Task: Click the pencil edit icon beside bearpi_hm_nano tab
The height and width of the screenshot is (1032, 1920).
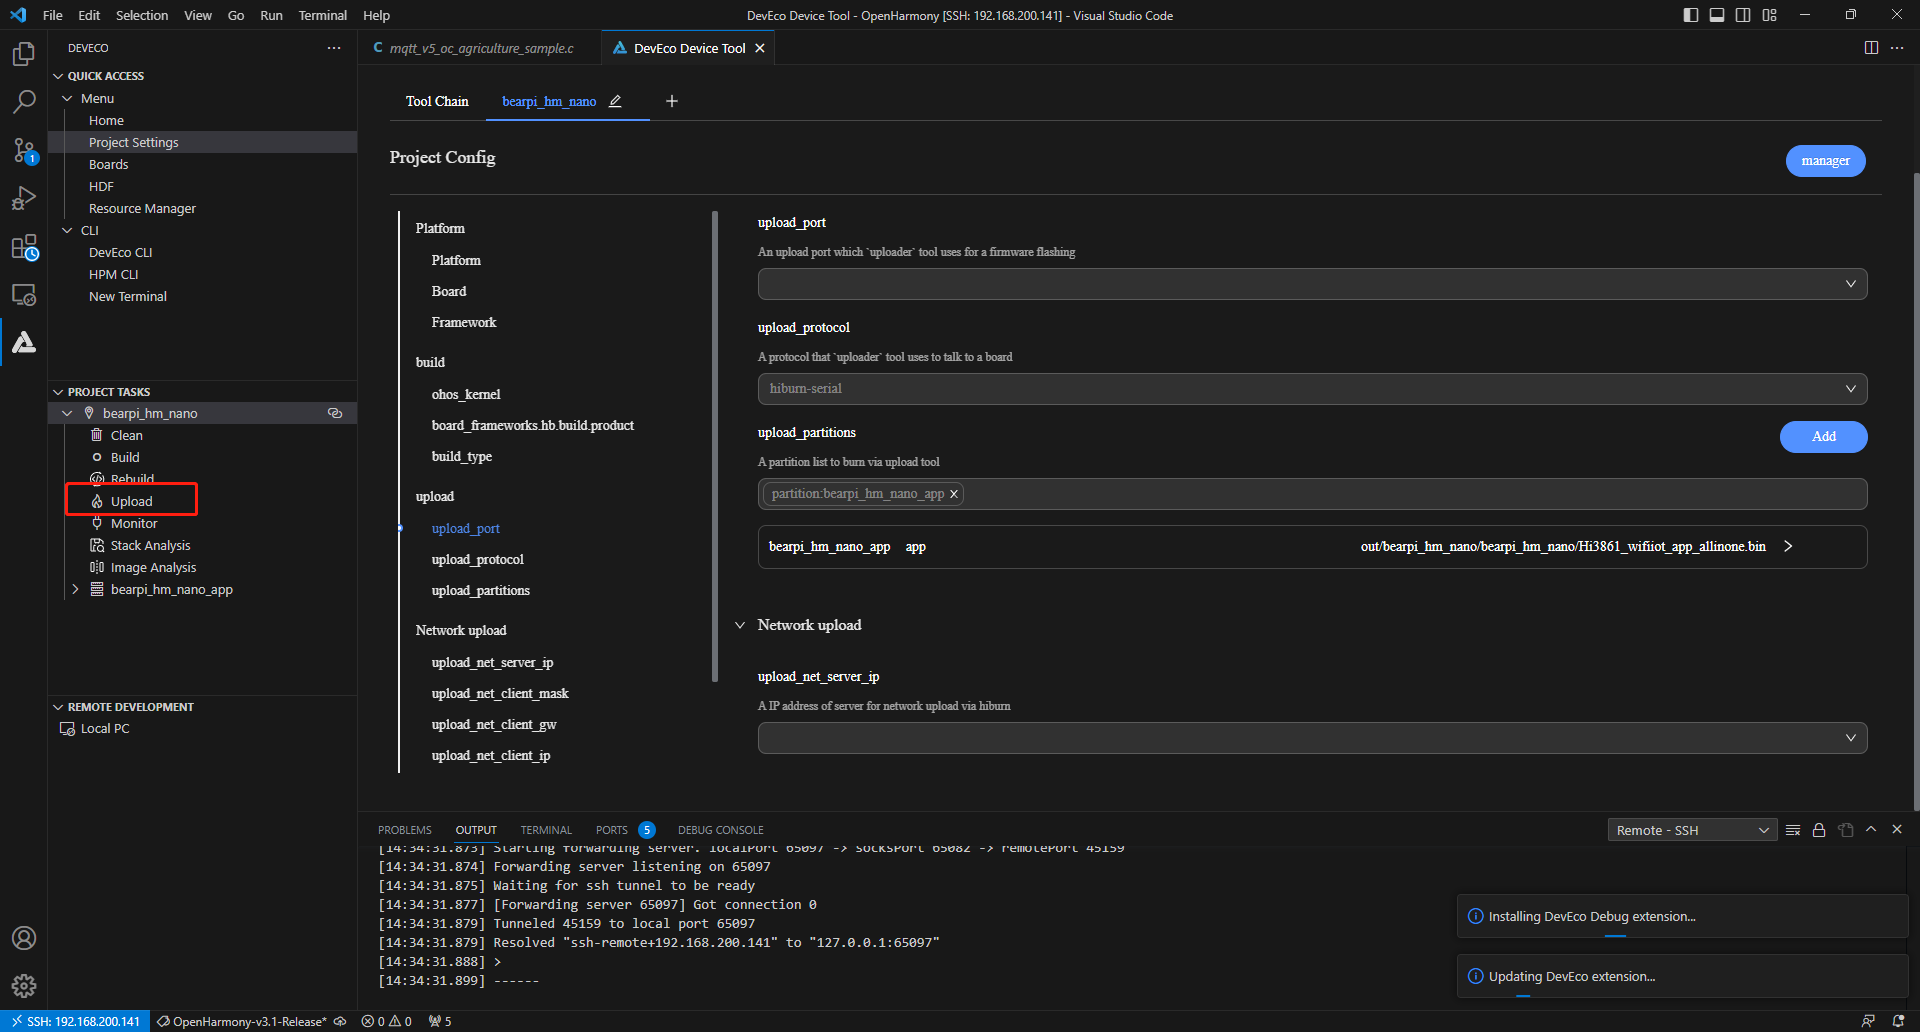Action: (x=615, y=101)
